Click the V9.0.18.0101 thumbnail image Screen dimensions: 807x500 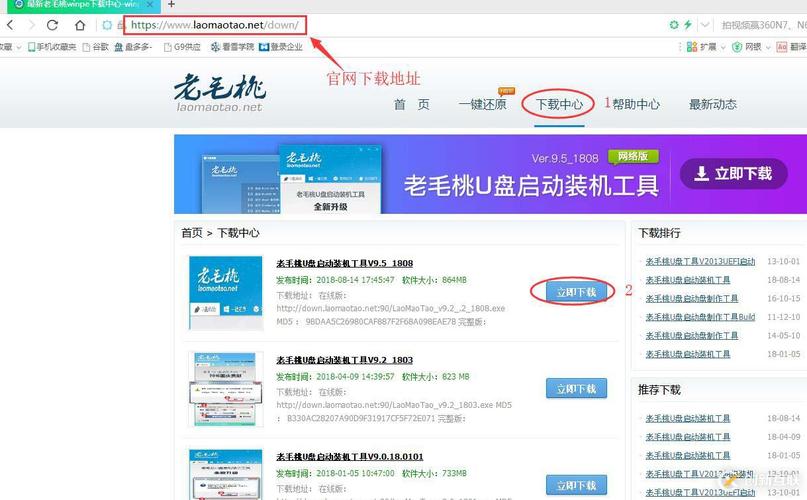point(225,474)
